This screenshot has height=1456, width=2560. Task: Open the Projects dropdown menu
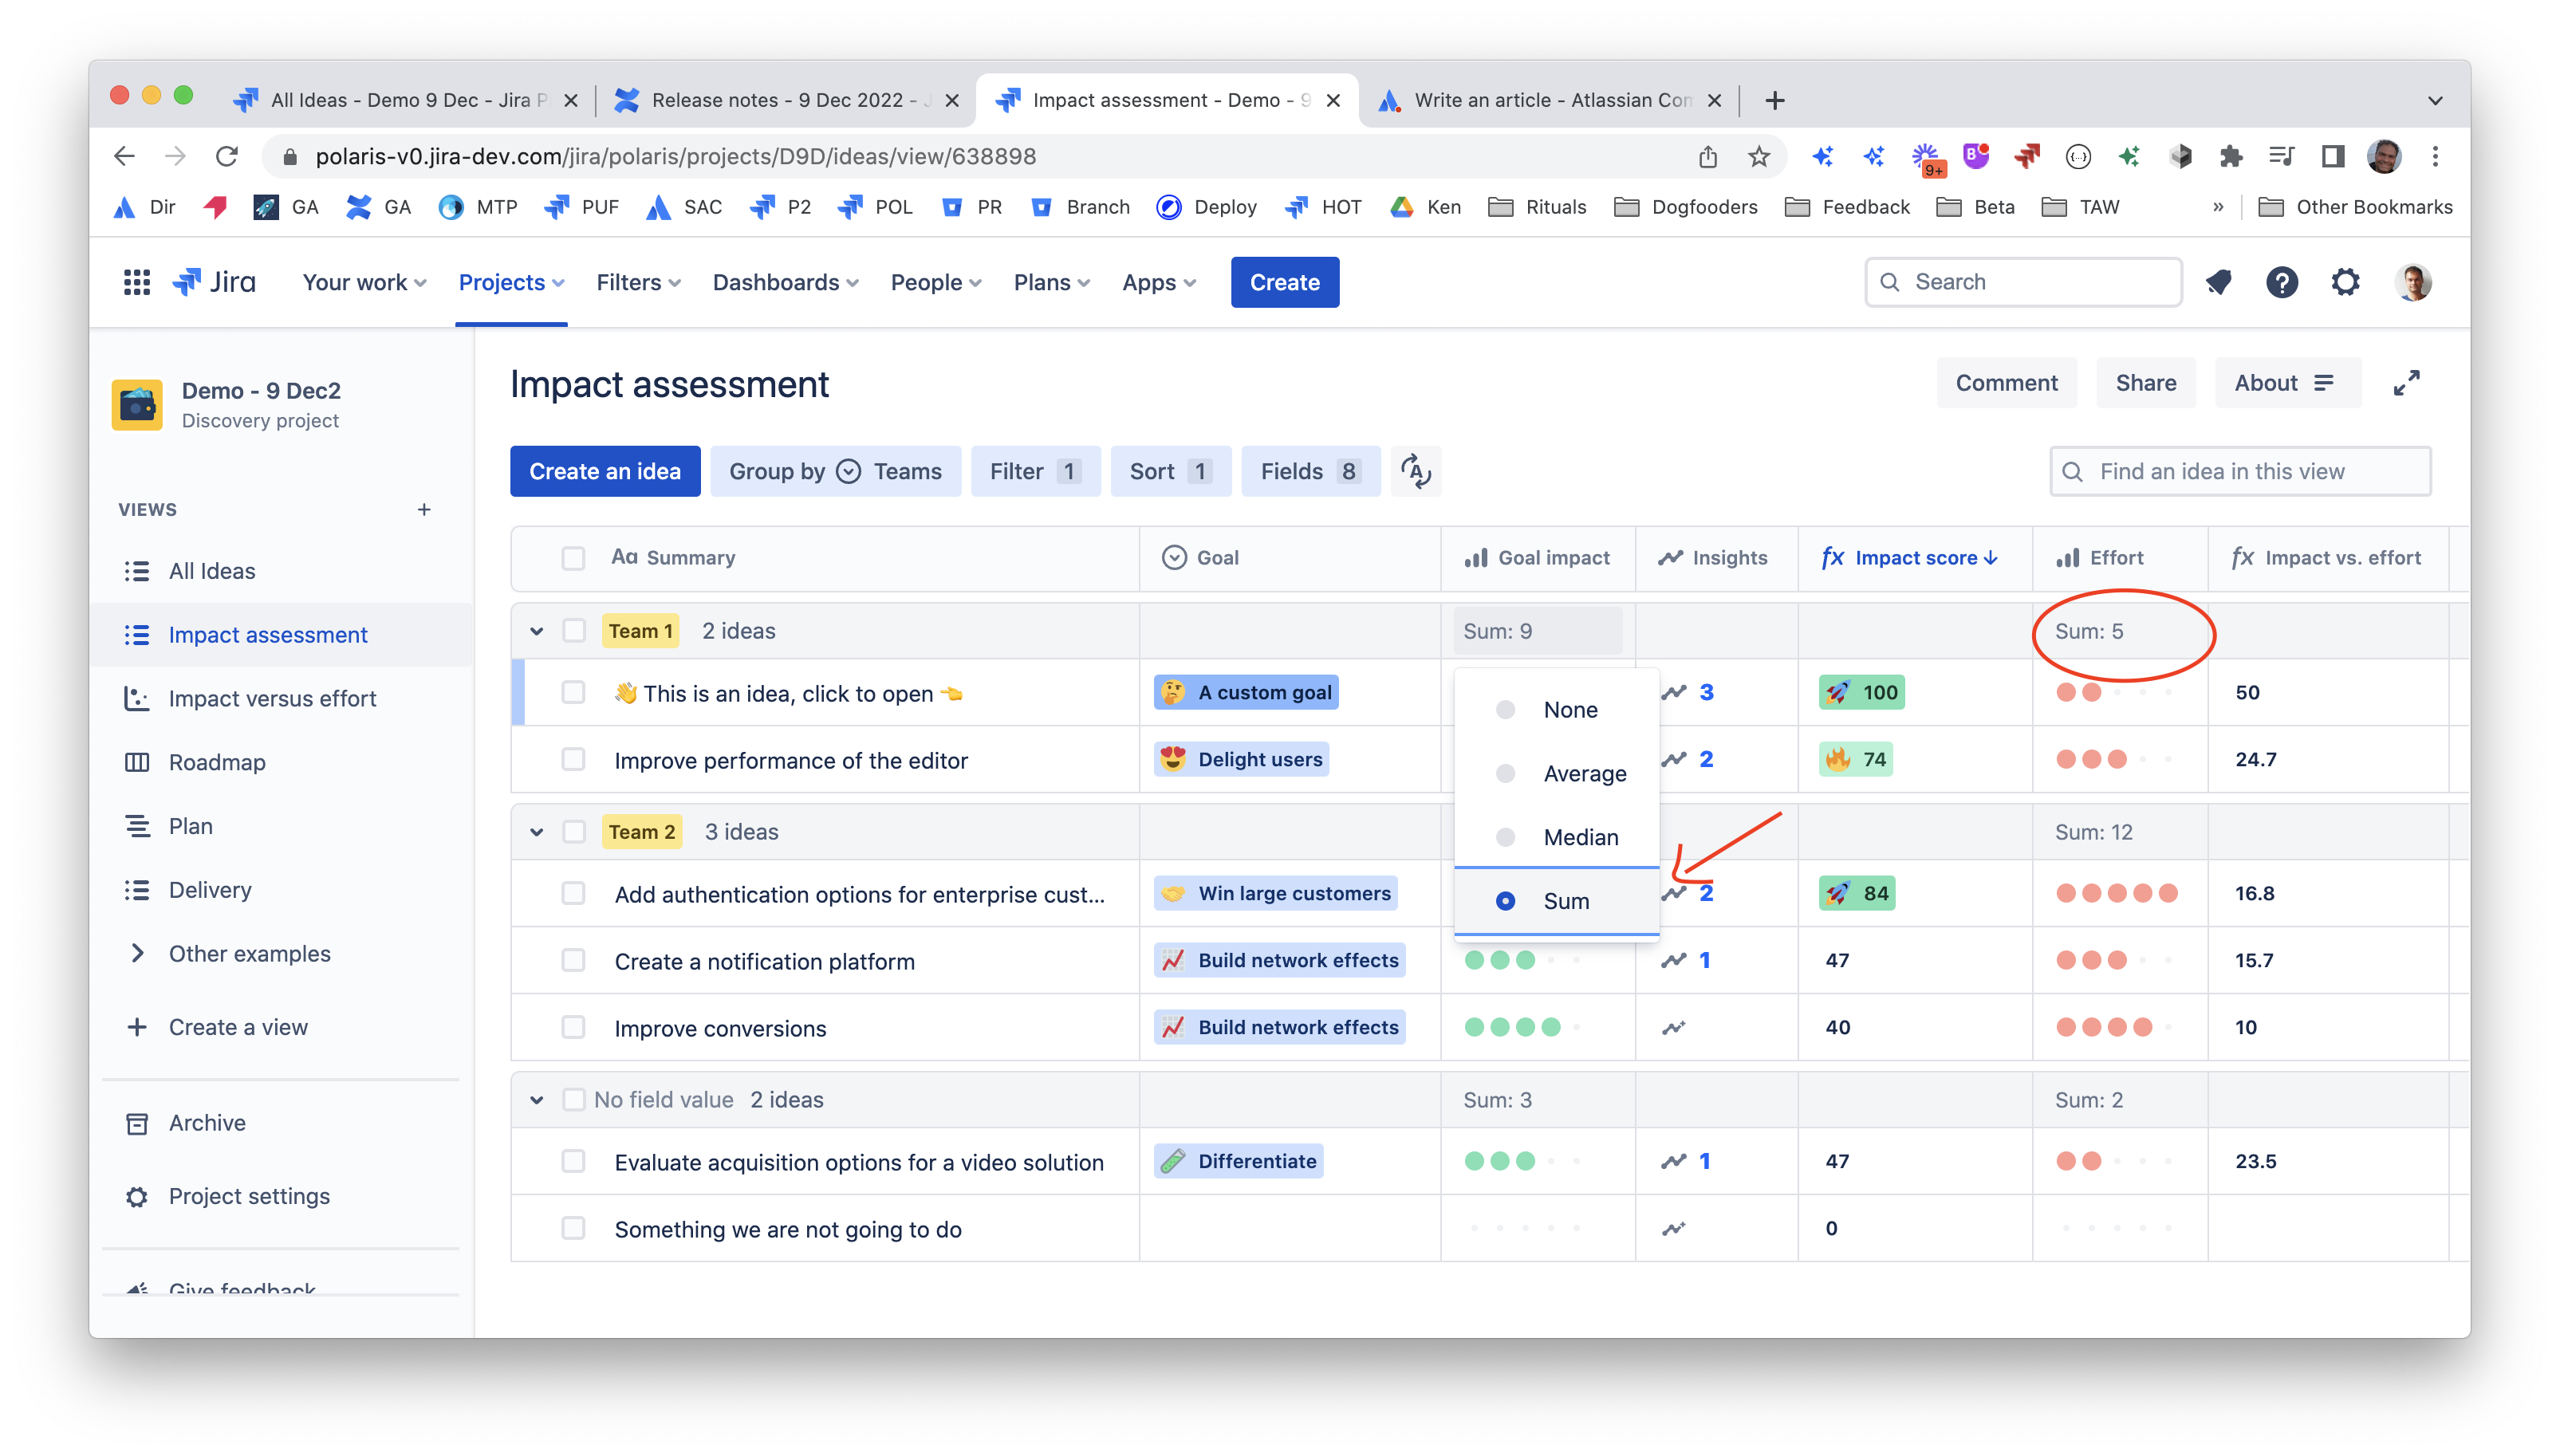tap(511, 282)
